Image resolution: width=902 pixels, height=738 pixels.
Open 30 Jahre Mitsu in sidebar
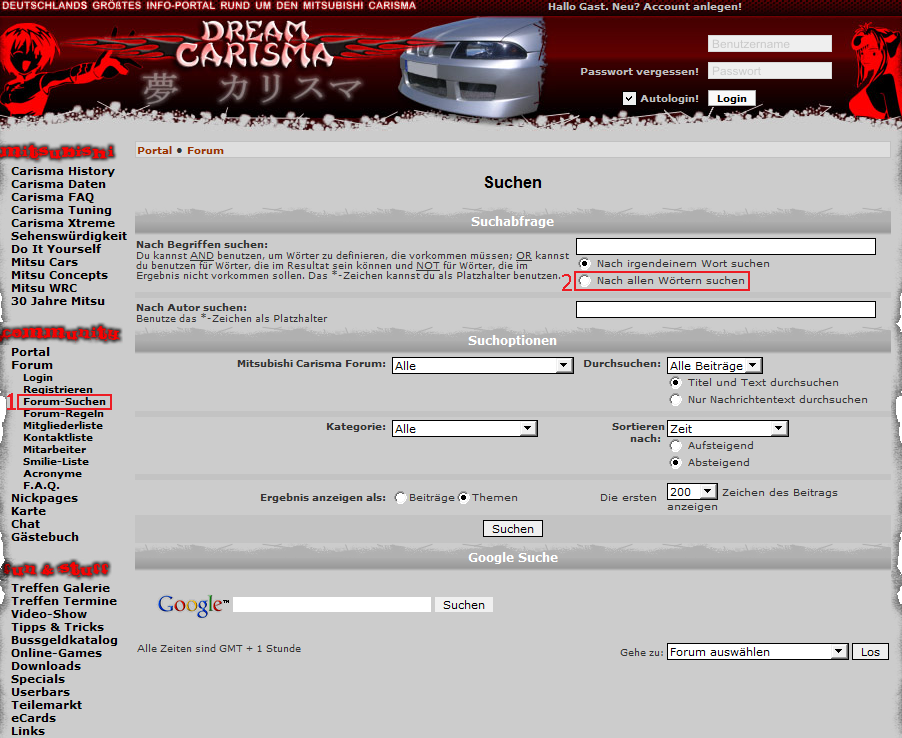58,301
